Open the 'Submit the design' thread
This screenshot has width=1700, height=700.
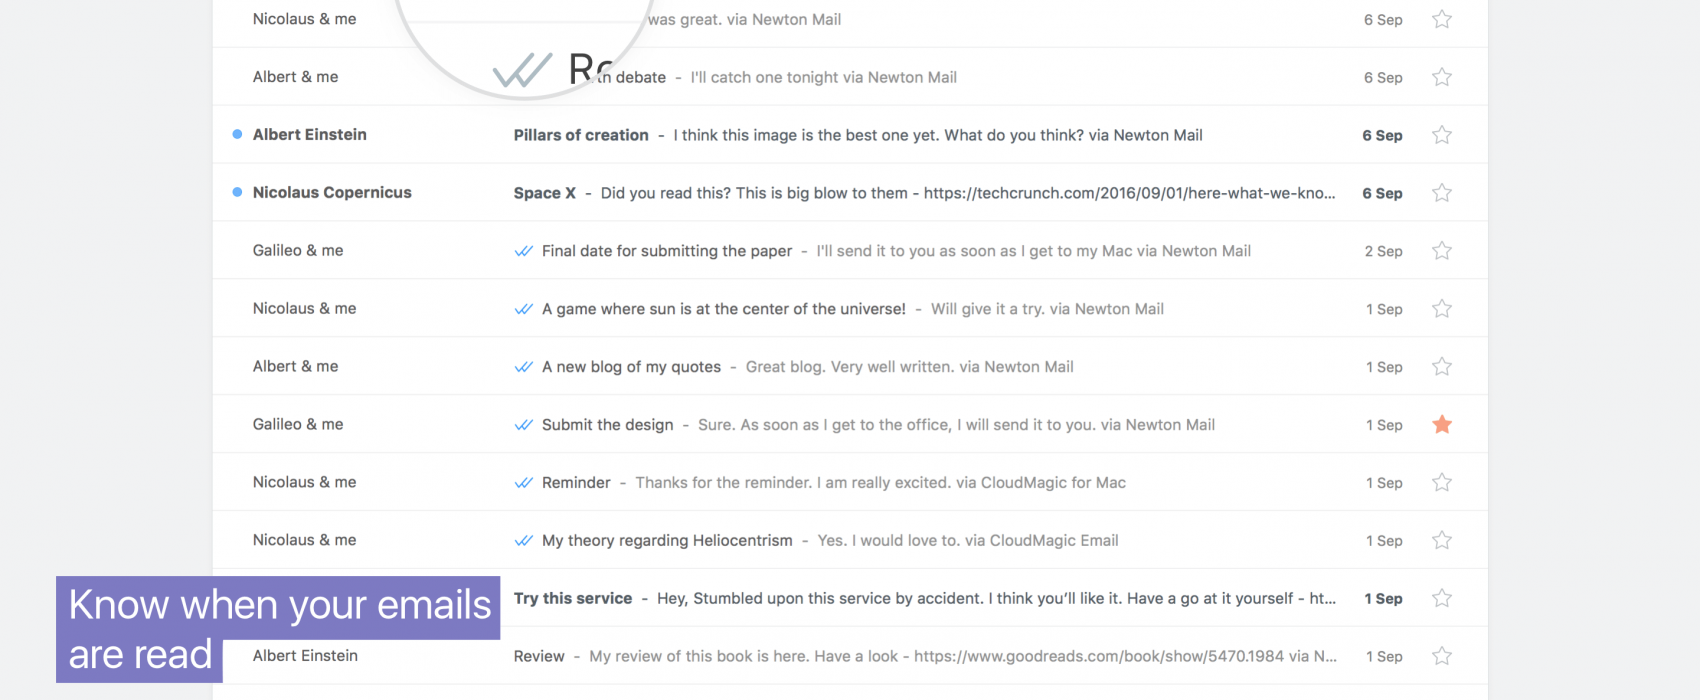click(x=608, y=425)
